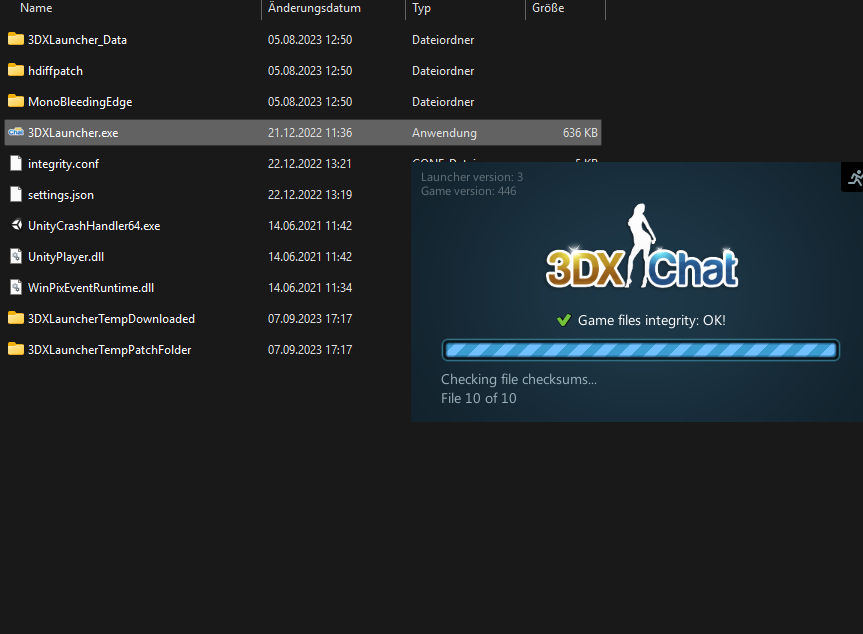This screenshot has width=863, height=634.
Task: Click the UnityPlayer.dll file icon
Action: click(16, 256)
